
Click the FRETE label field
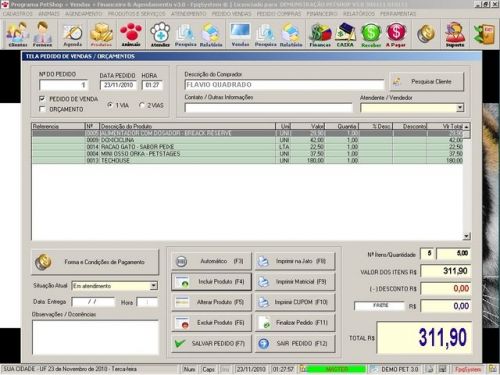tap(379, 305)
